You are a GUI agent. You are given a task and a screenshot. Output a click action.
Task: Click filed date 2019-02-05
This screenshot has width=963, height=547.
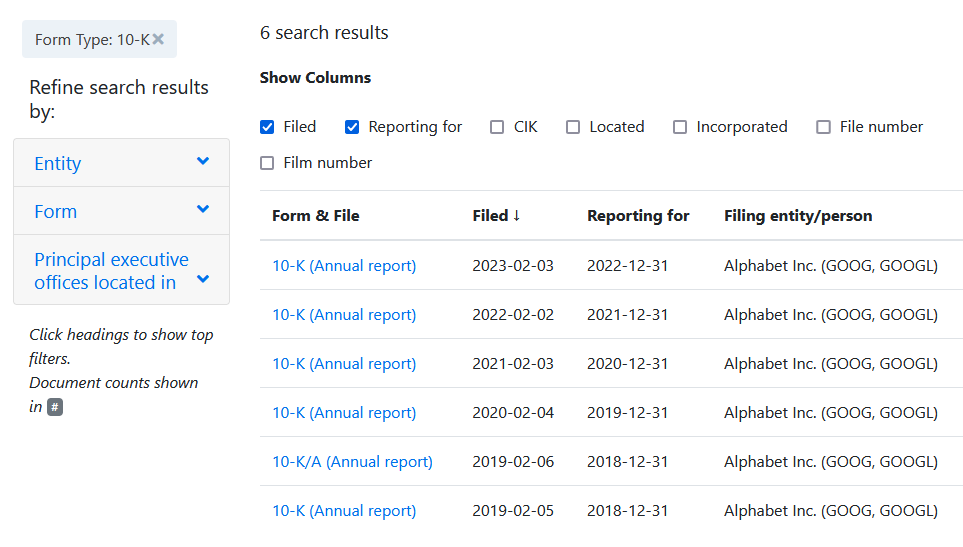513,511
